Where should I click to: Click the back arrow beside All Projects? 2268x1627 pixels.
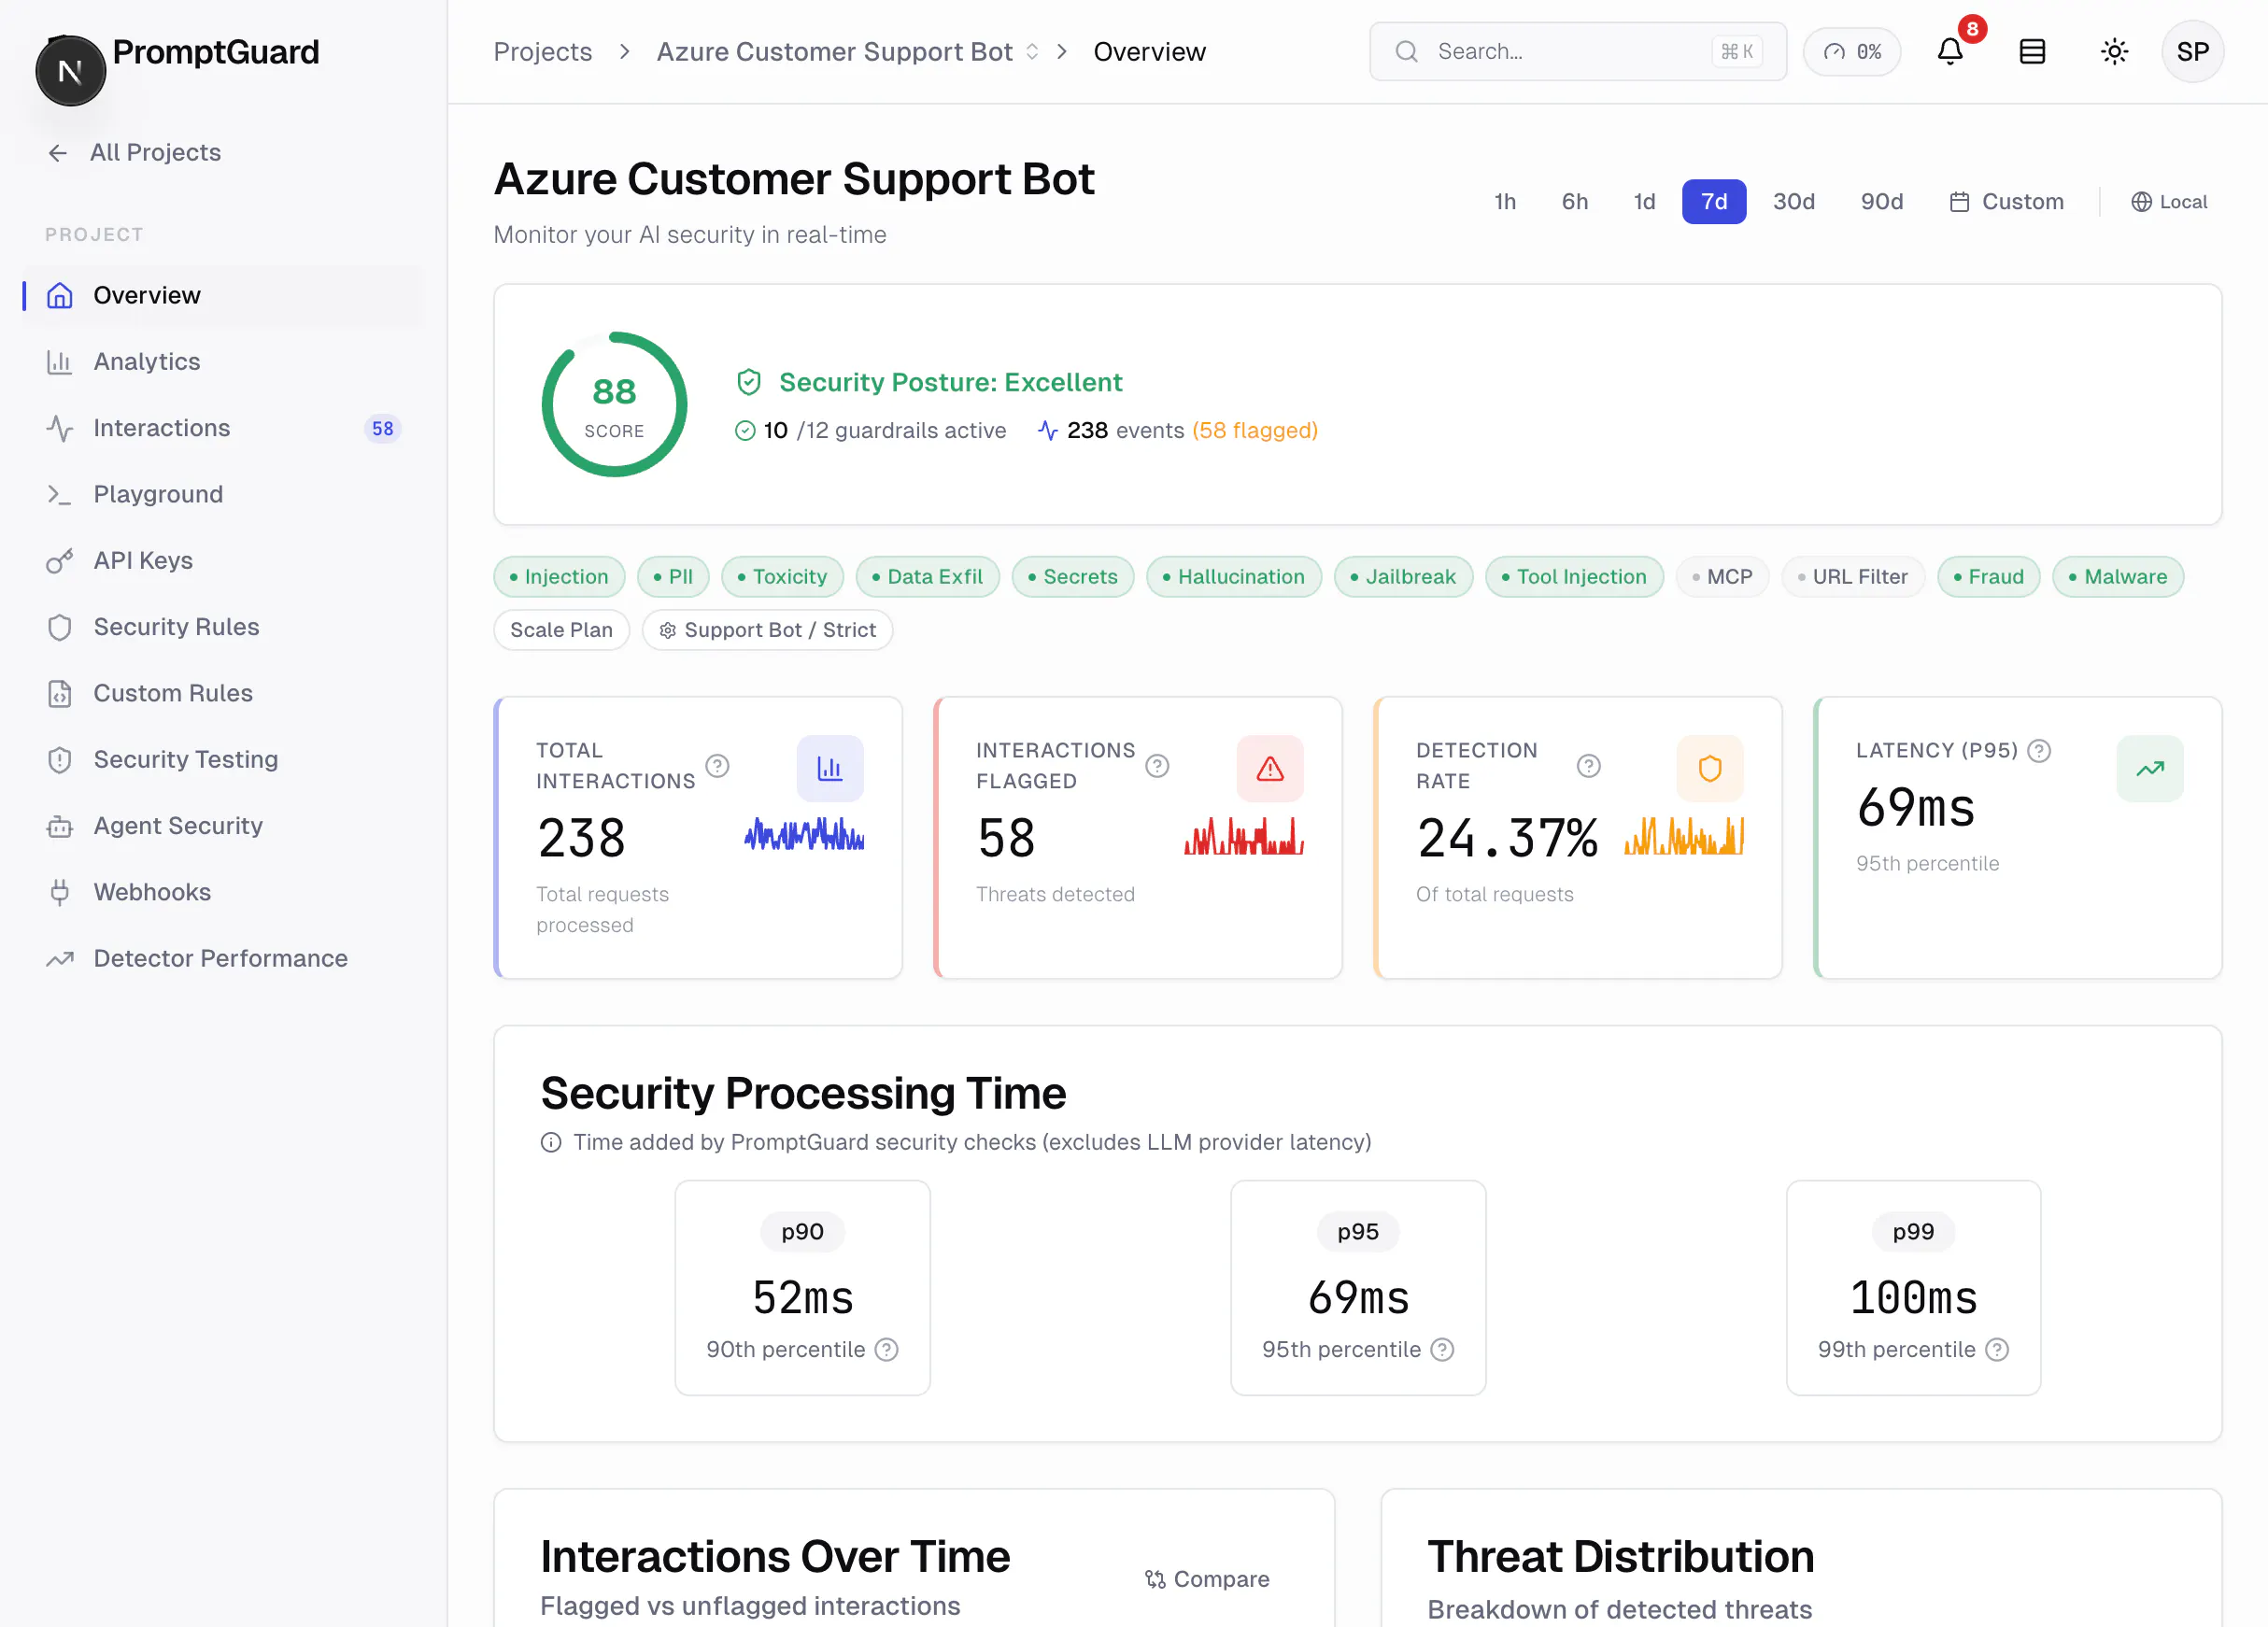click(58, 152)
